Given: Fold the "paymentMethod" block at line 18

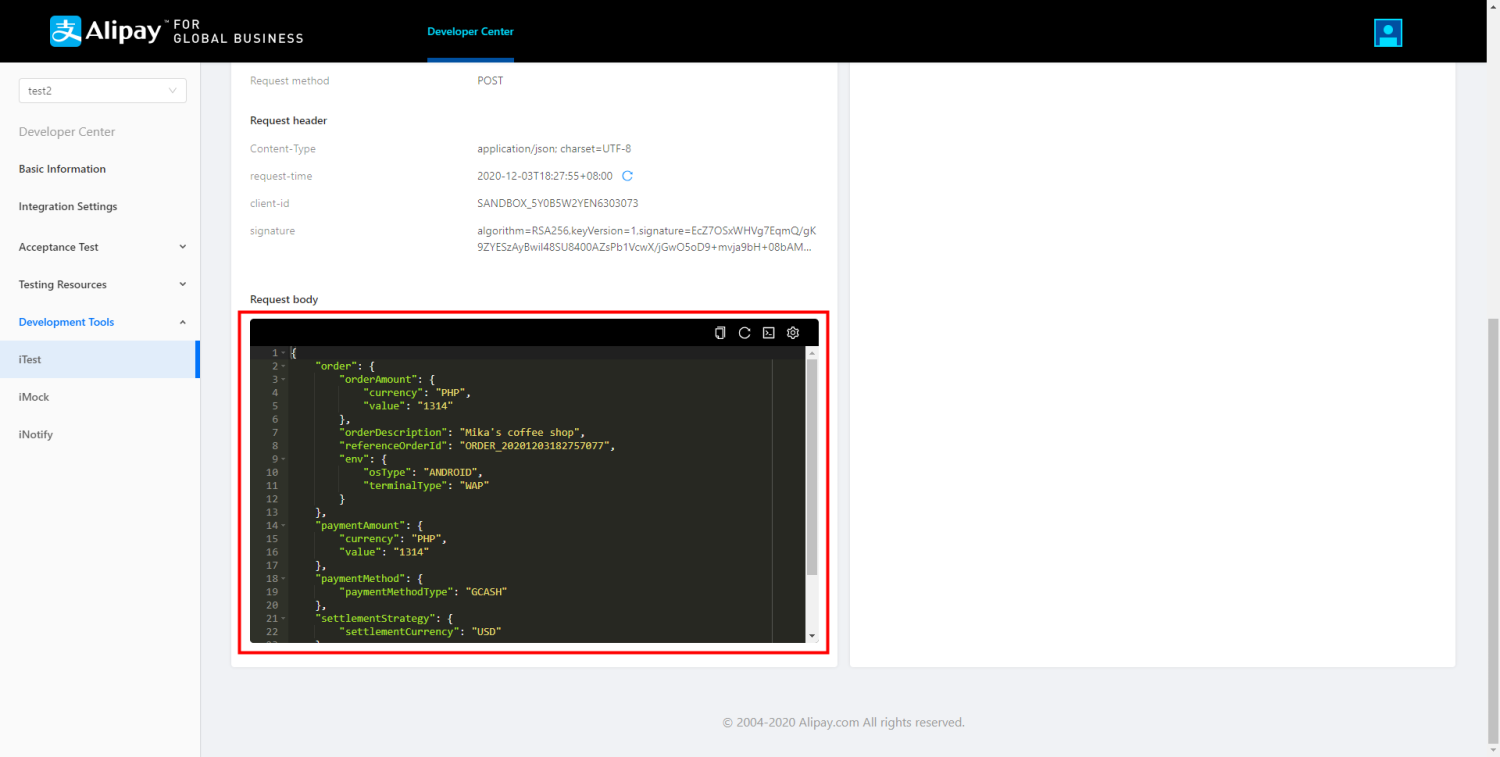Looking at the screenshot, I should (x=284, y=578).
